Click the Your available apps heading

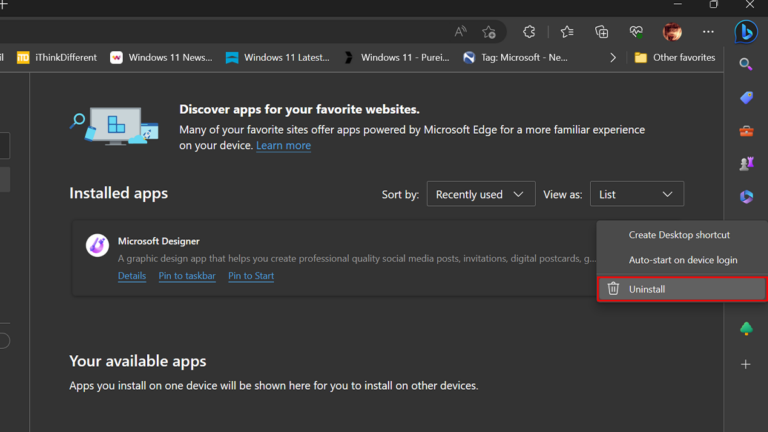point(138,361)
